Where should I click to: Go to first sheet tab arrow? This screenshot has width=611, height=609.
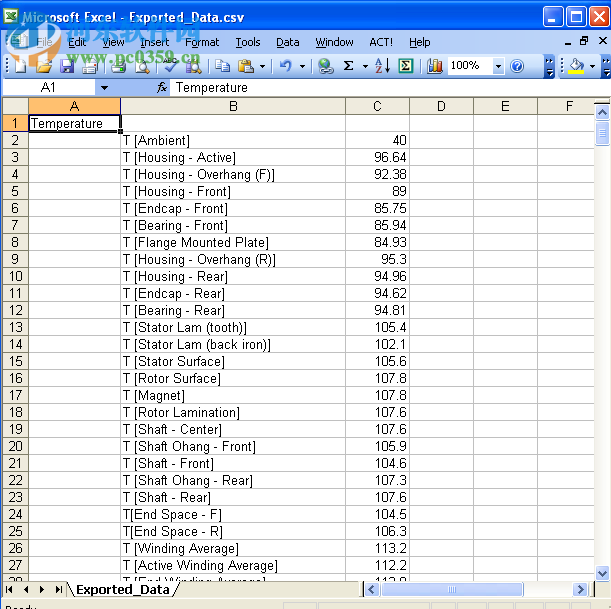9,590
